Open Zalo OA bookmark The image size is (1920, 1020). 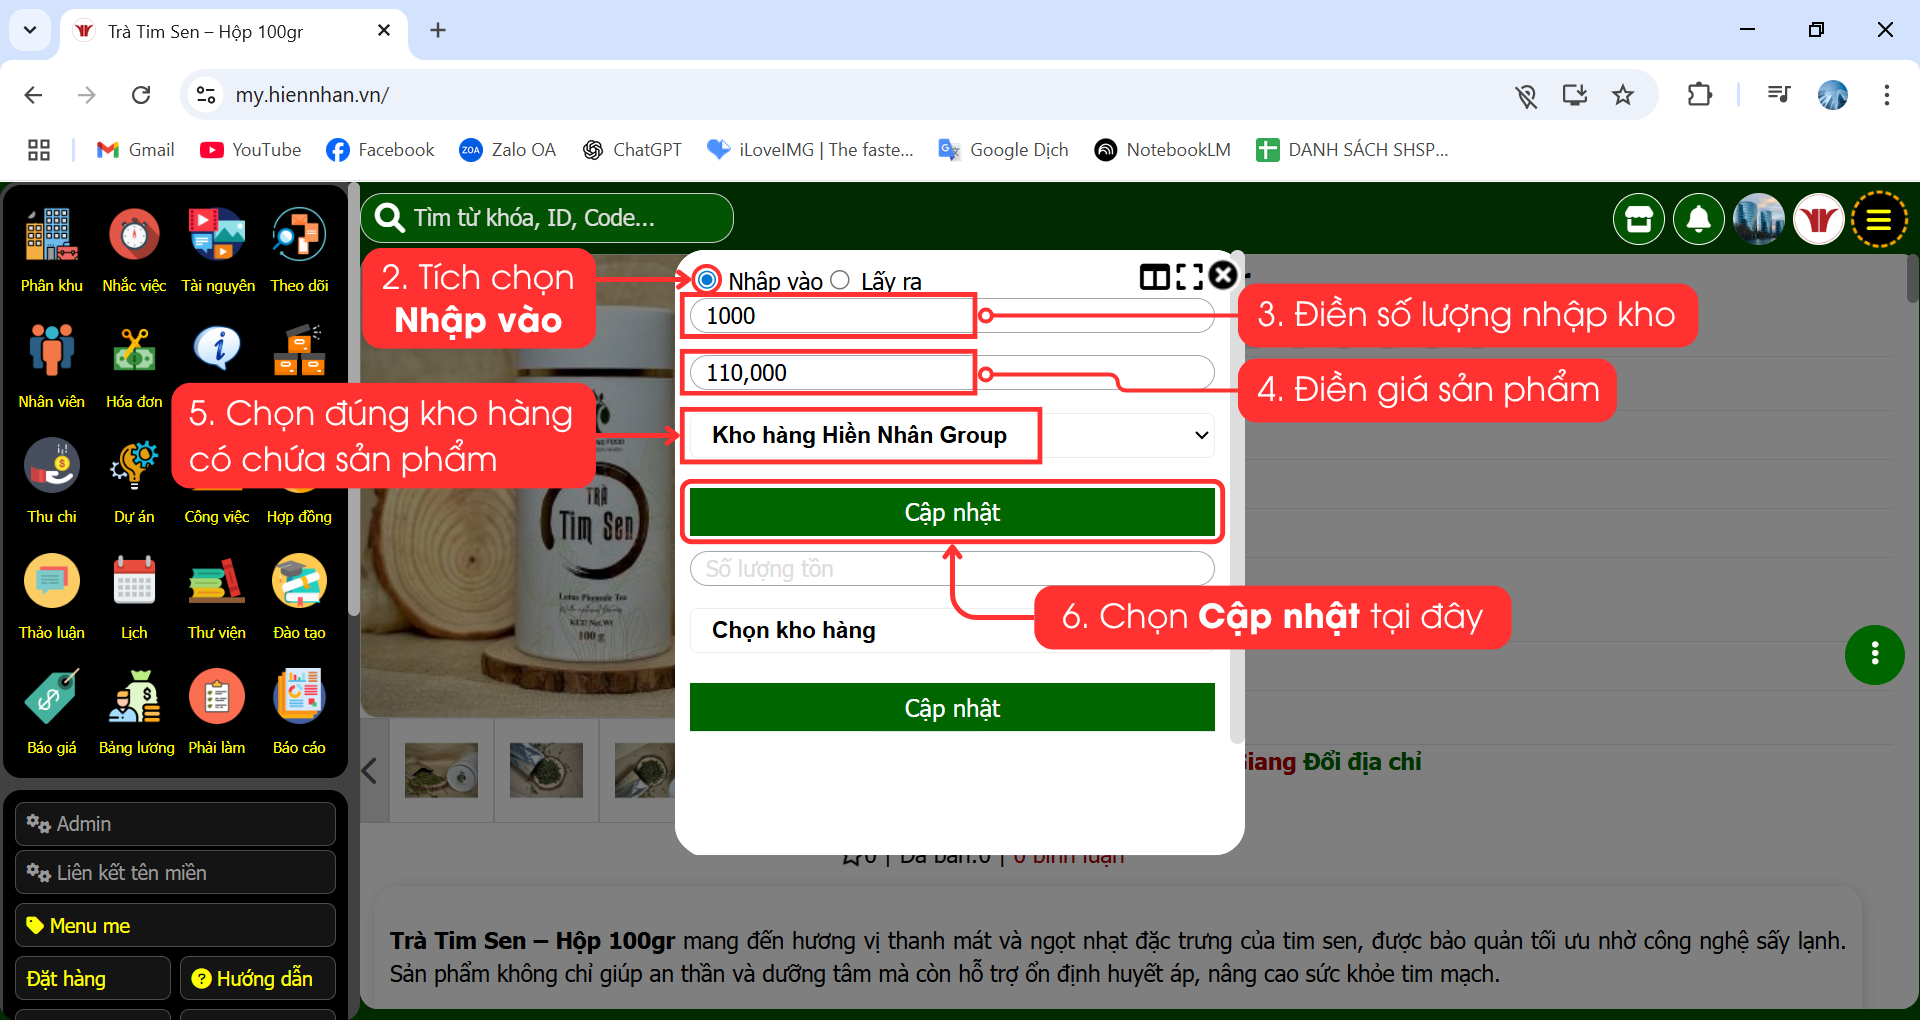508,150
